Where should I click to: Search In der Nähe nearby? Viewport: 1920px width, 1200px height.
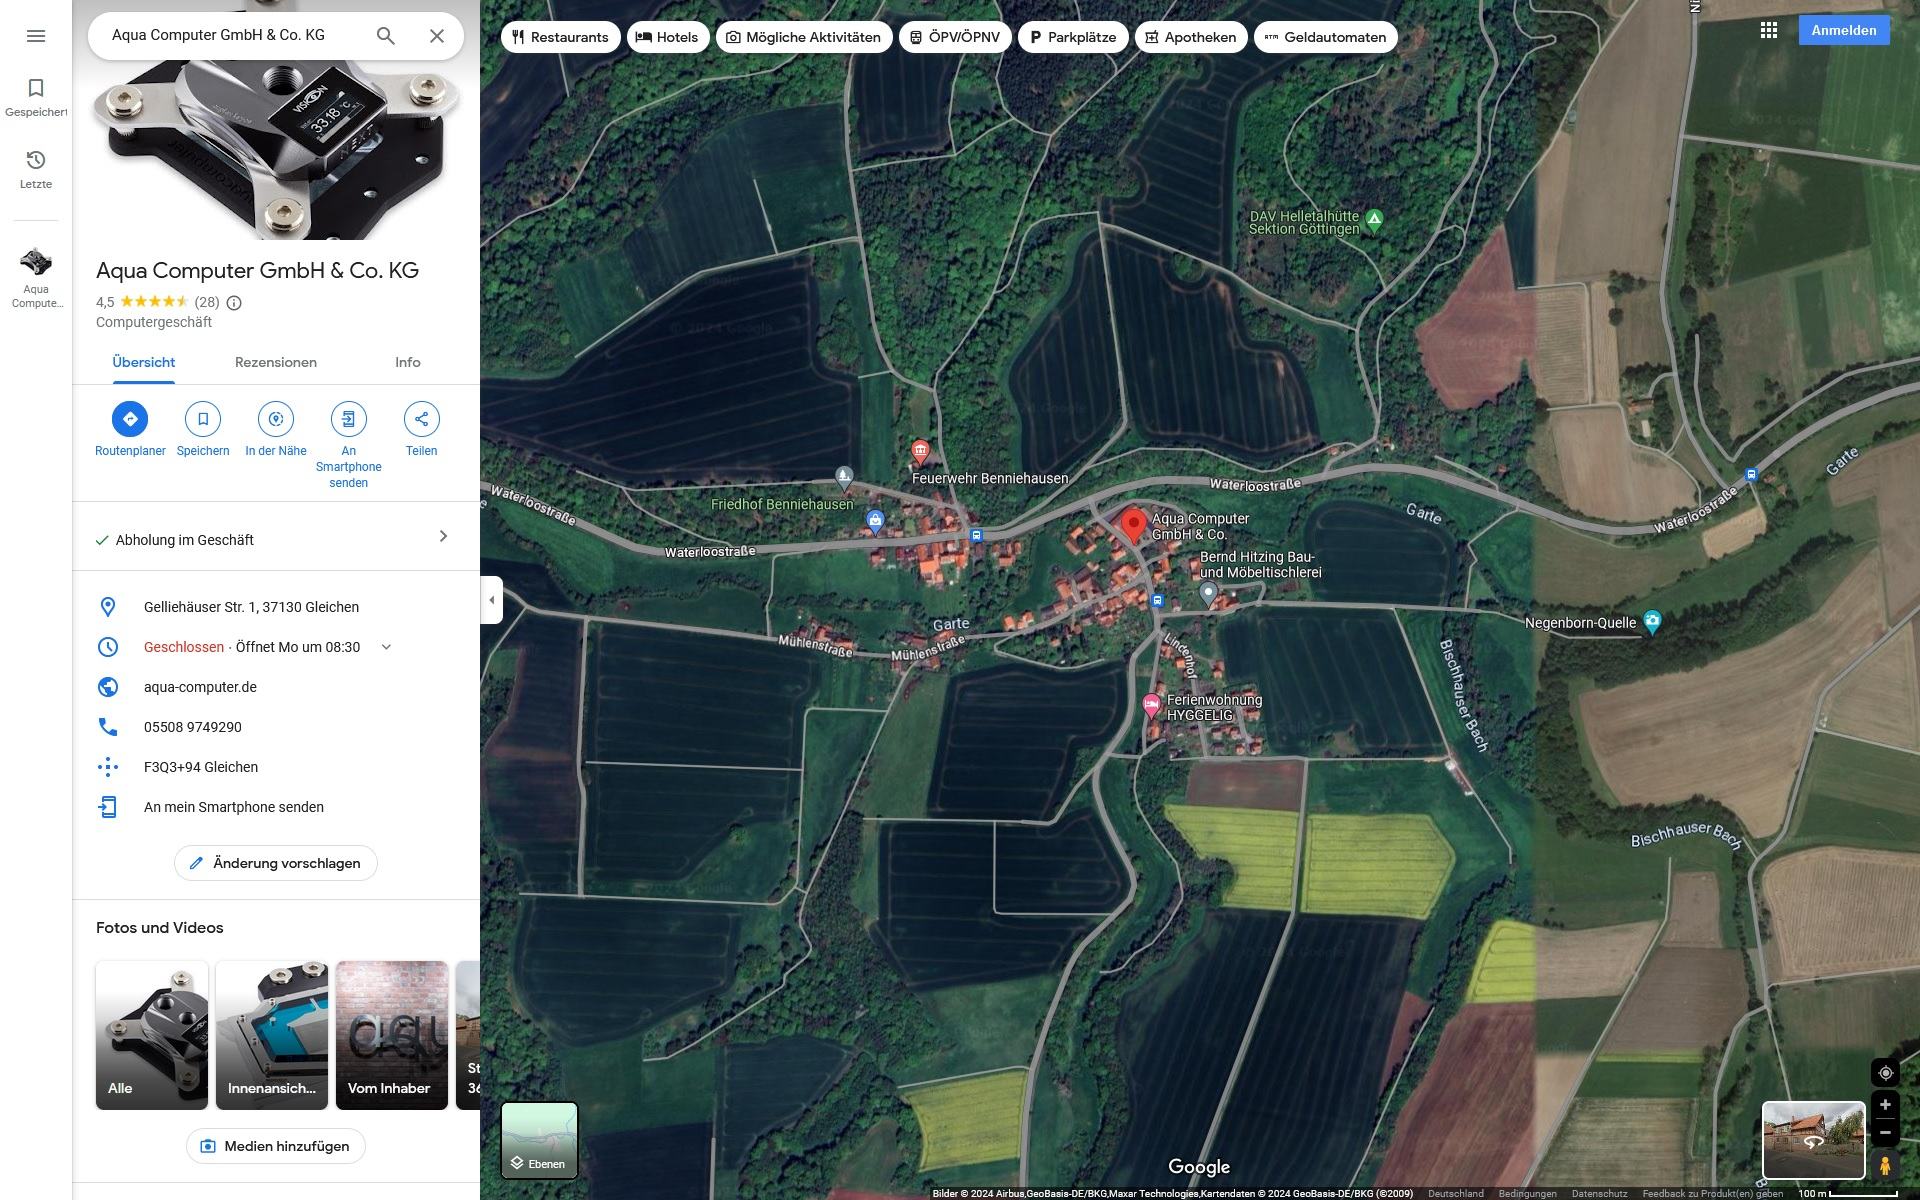(x=276, y=419)
